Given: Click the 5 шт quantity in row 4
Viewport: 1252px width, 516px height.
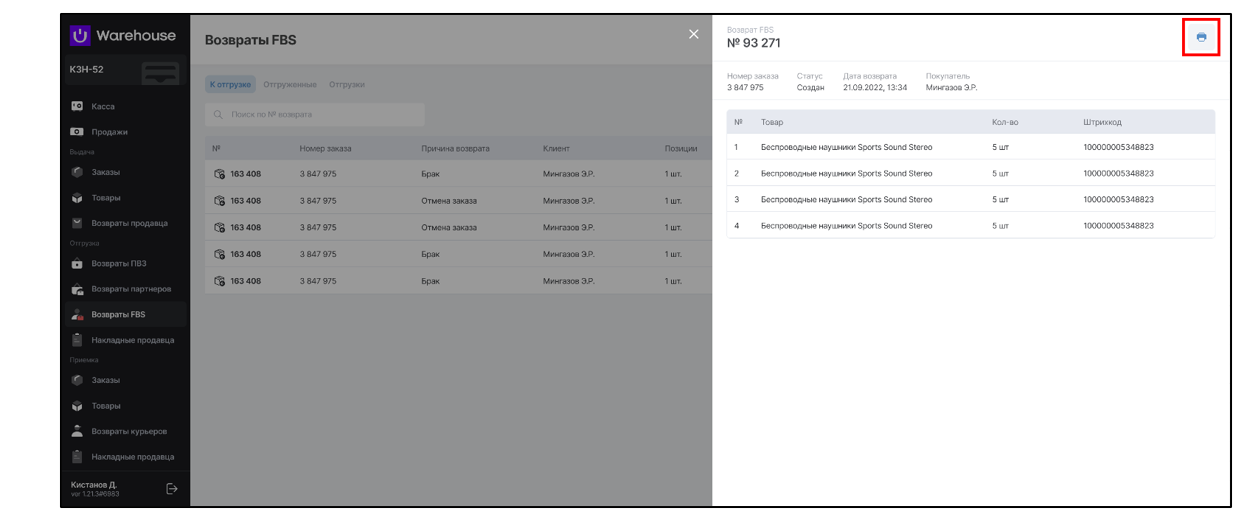Looking at the screenshot, I should [x=1000, y=225].
